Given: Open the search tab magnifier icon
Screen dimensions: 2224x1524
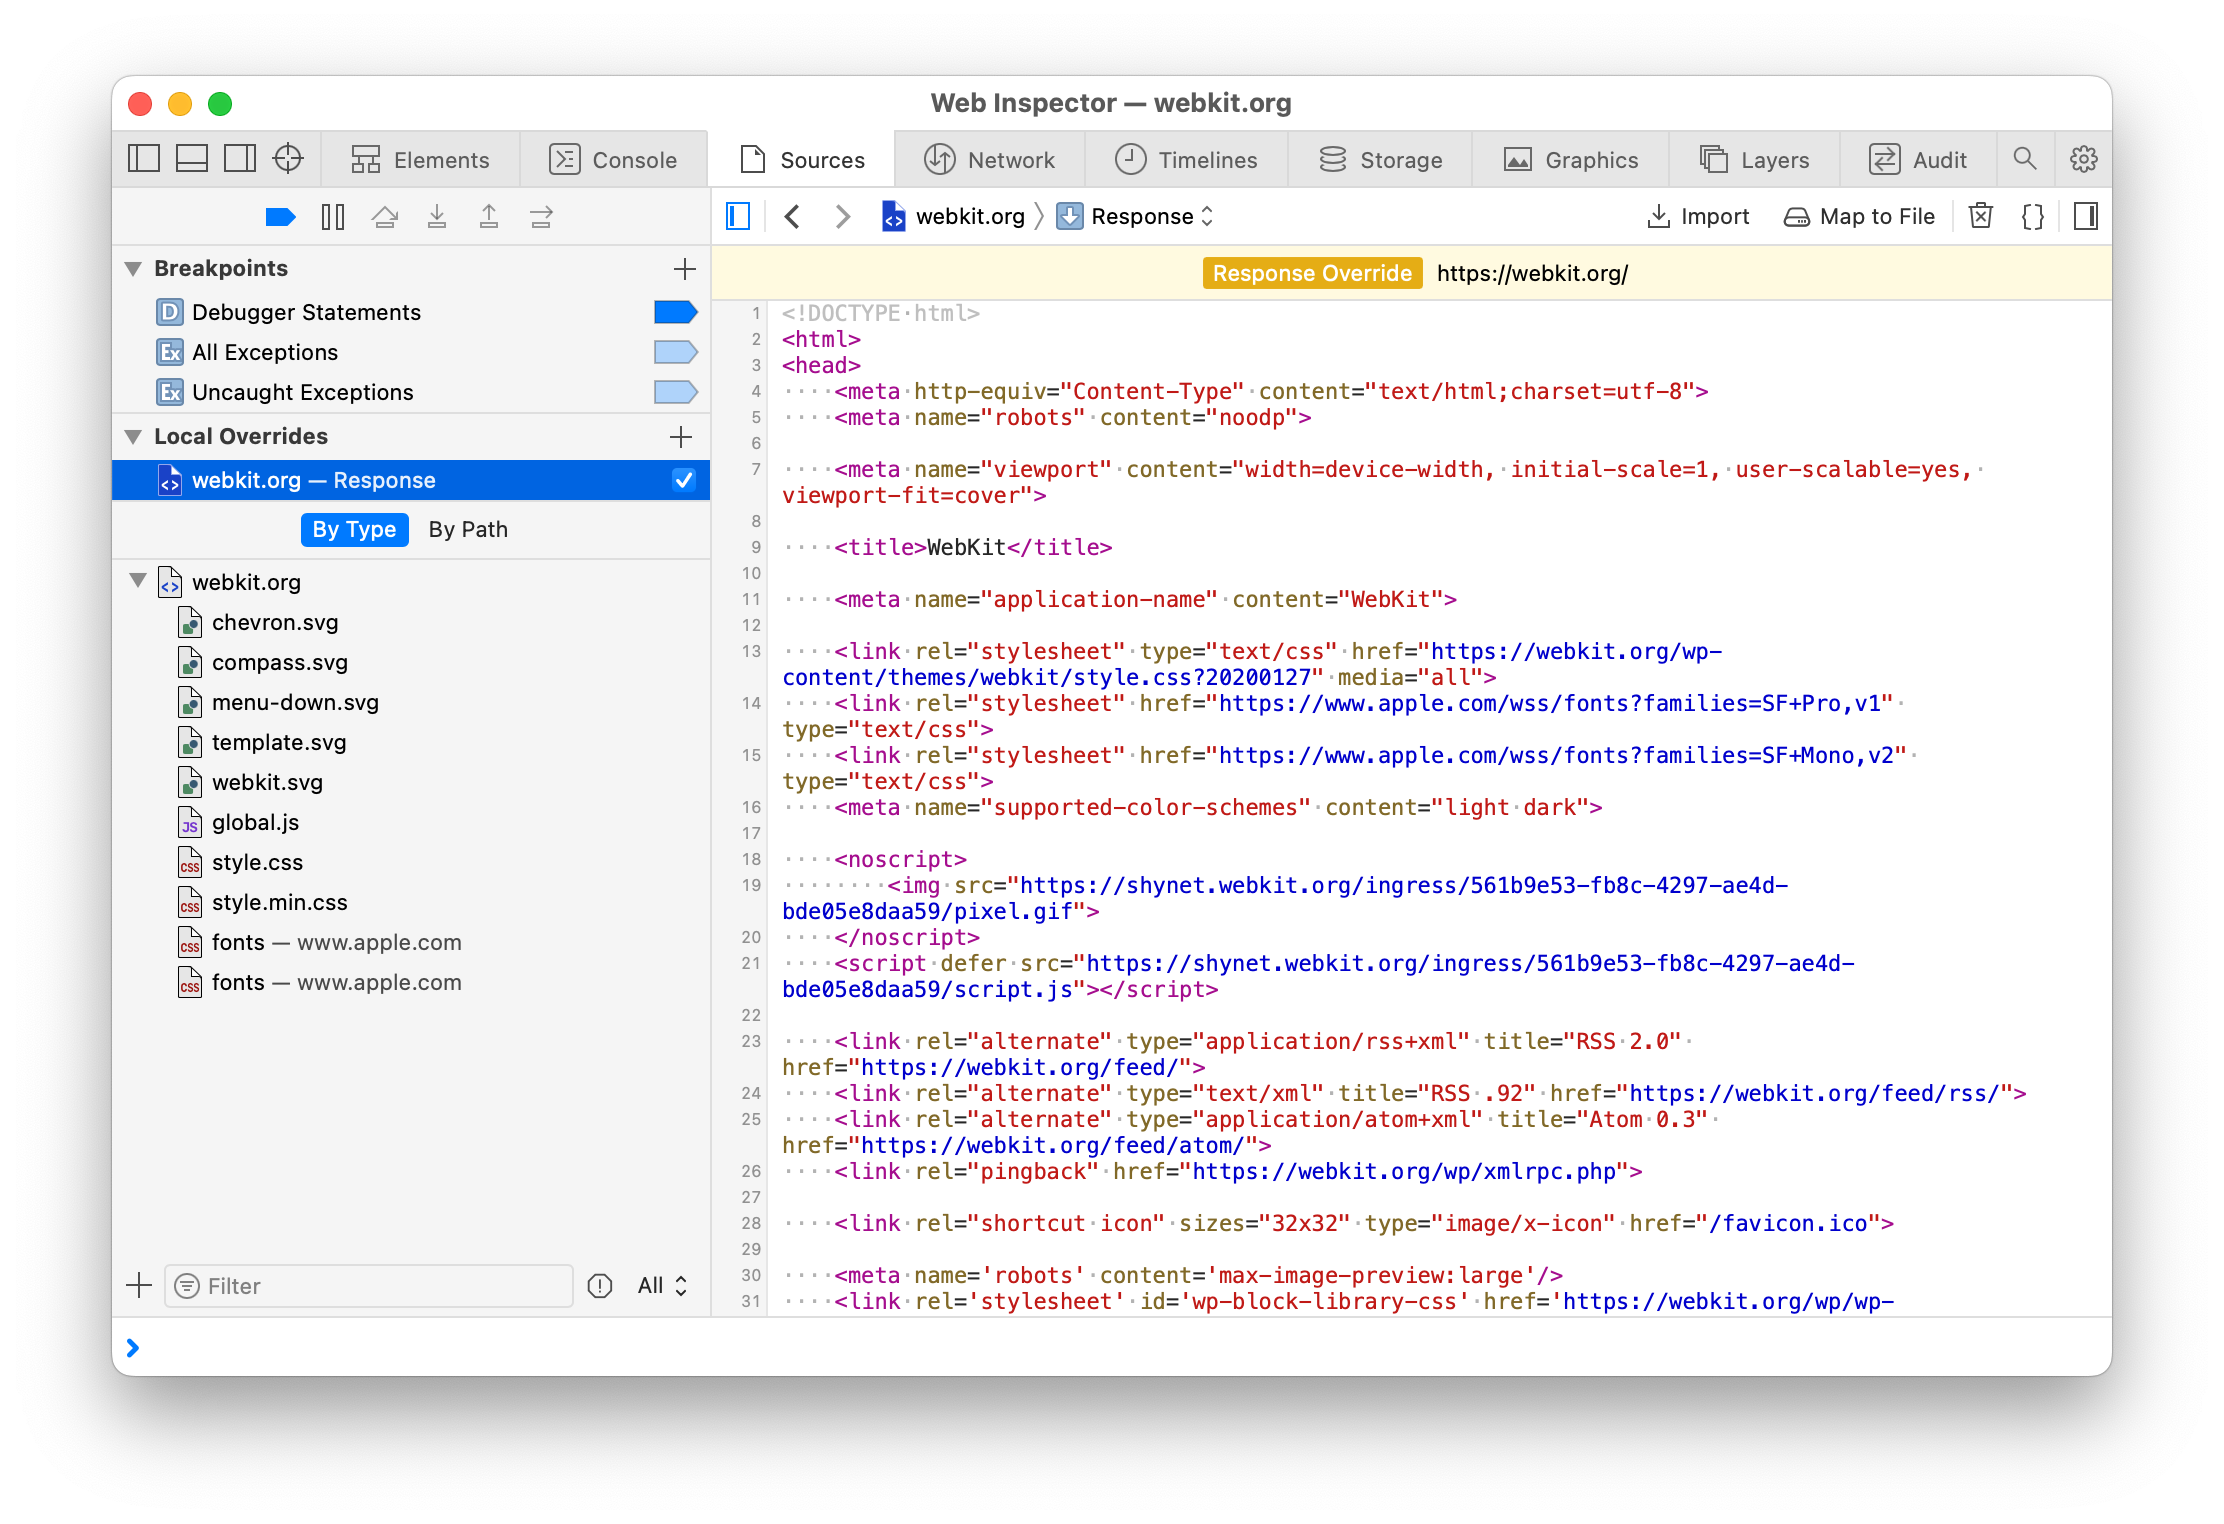Looking at the screenshot, I should (x=2025, y=159).
